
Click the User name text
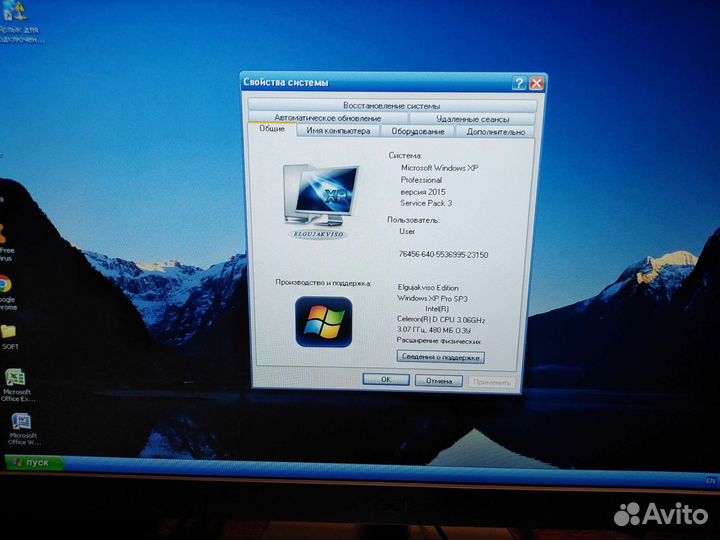(x=407, y=231)
